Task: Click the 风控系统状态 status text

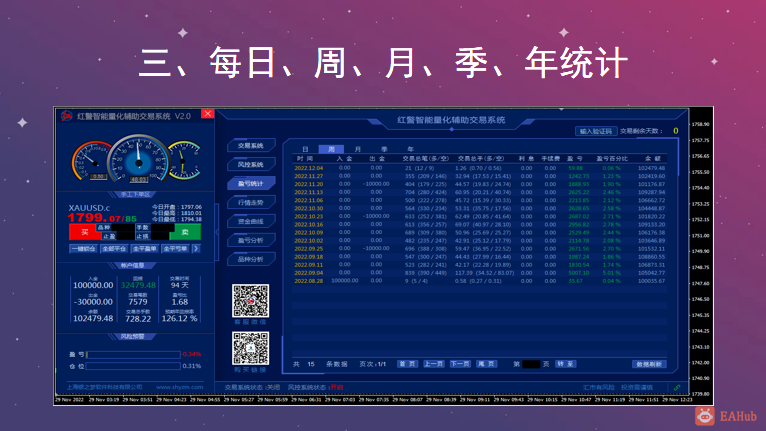Action: coord(316,387)
